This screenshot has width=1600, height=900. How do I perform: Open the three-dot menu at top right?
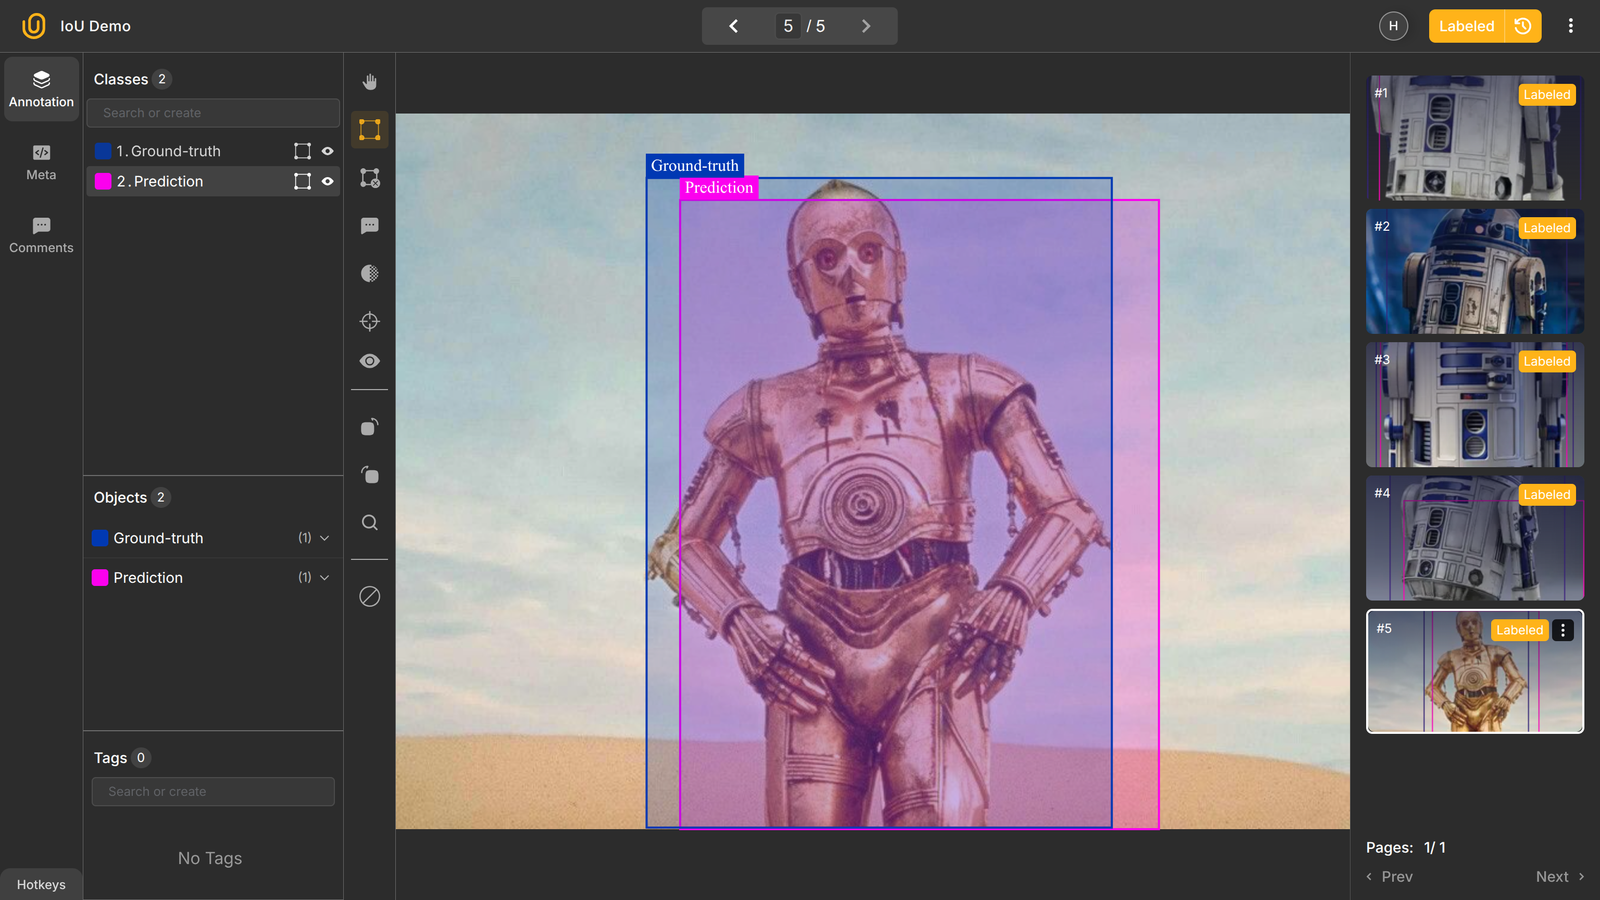pyautogui.click(x=1570, y=26)
